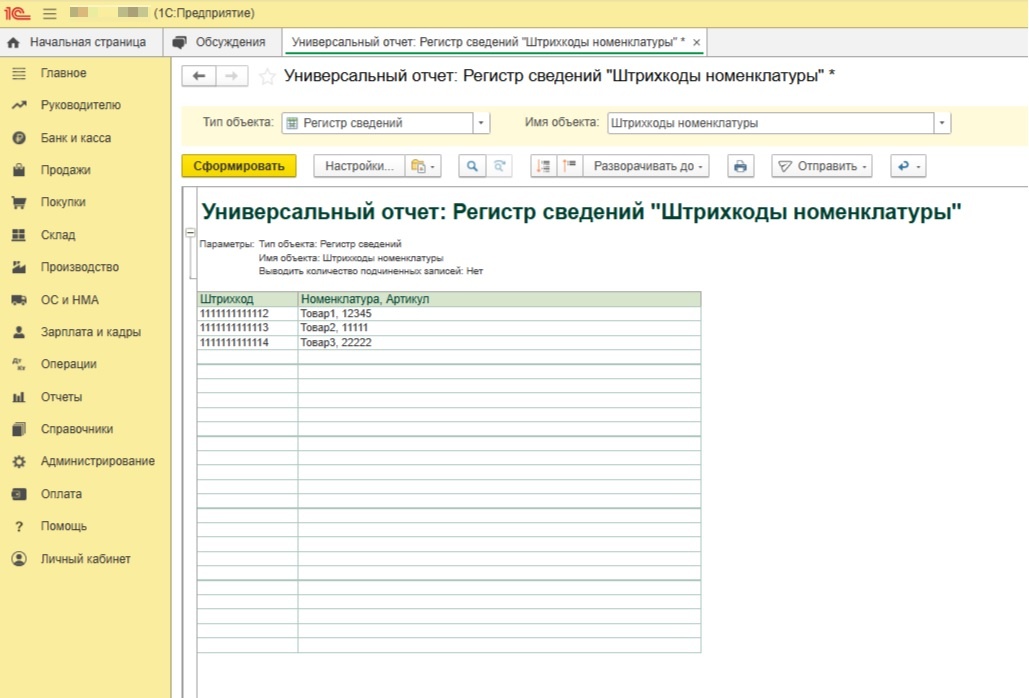
Task: Navigate back with left arrow button
Action: (198, 76)
